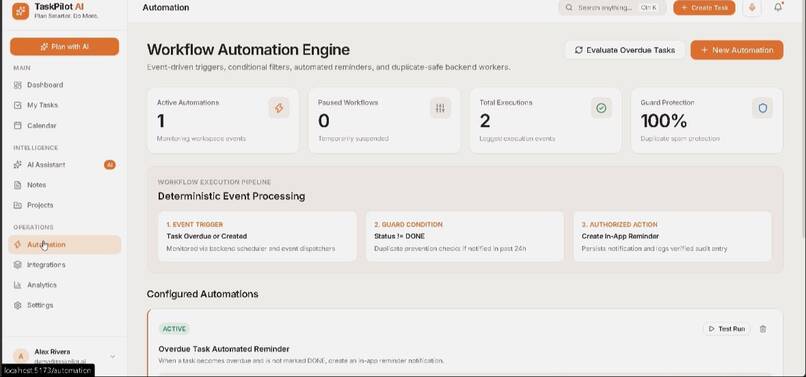Click the New Automation button

click(x=737, y=50)
